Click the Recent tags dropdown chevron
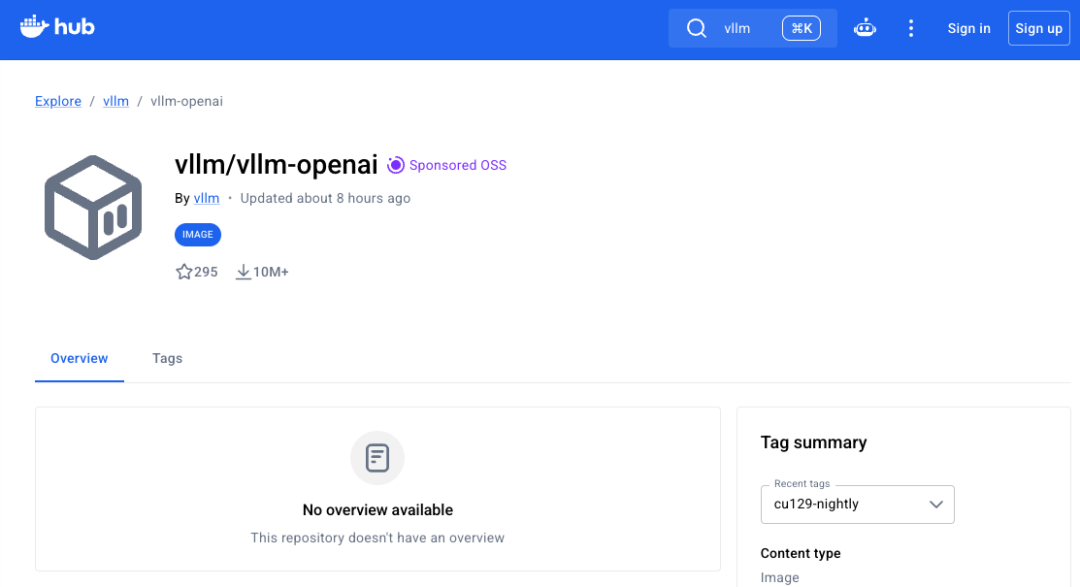 936,504
